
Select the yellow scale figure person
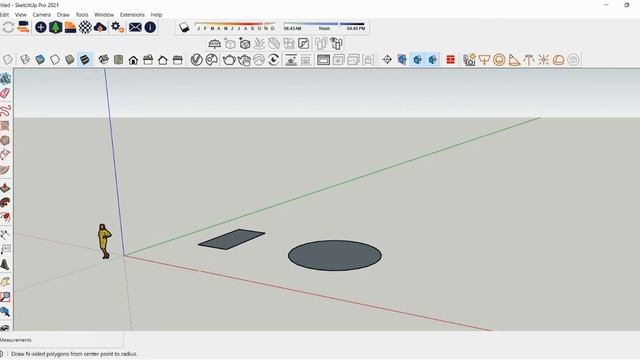(104, 241)
